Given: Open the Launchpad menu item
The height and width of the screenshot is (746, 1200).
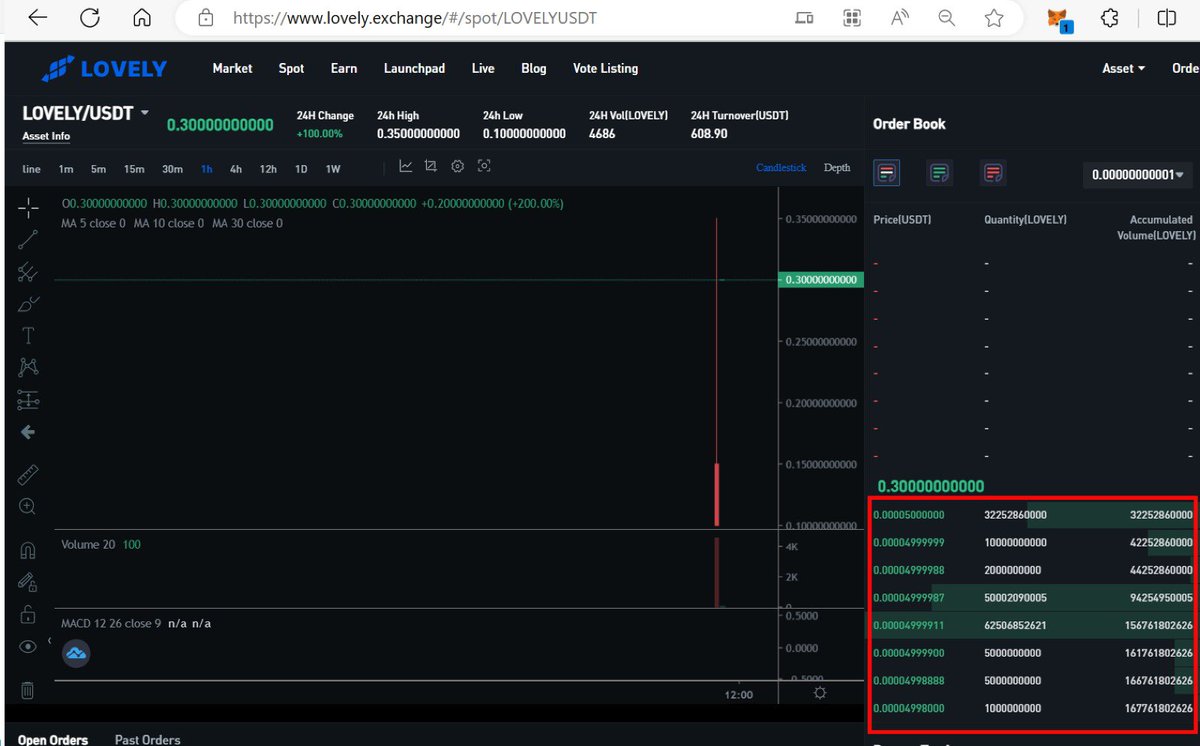Looking at the screenshot, I should [x=414, y=68].
